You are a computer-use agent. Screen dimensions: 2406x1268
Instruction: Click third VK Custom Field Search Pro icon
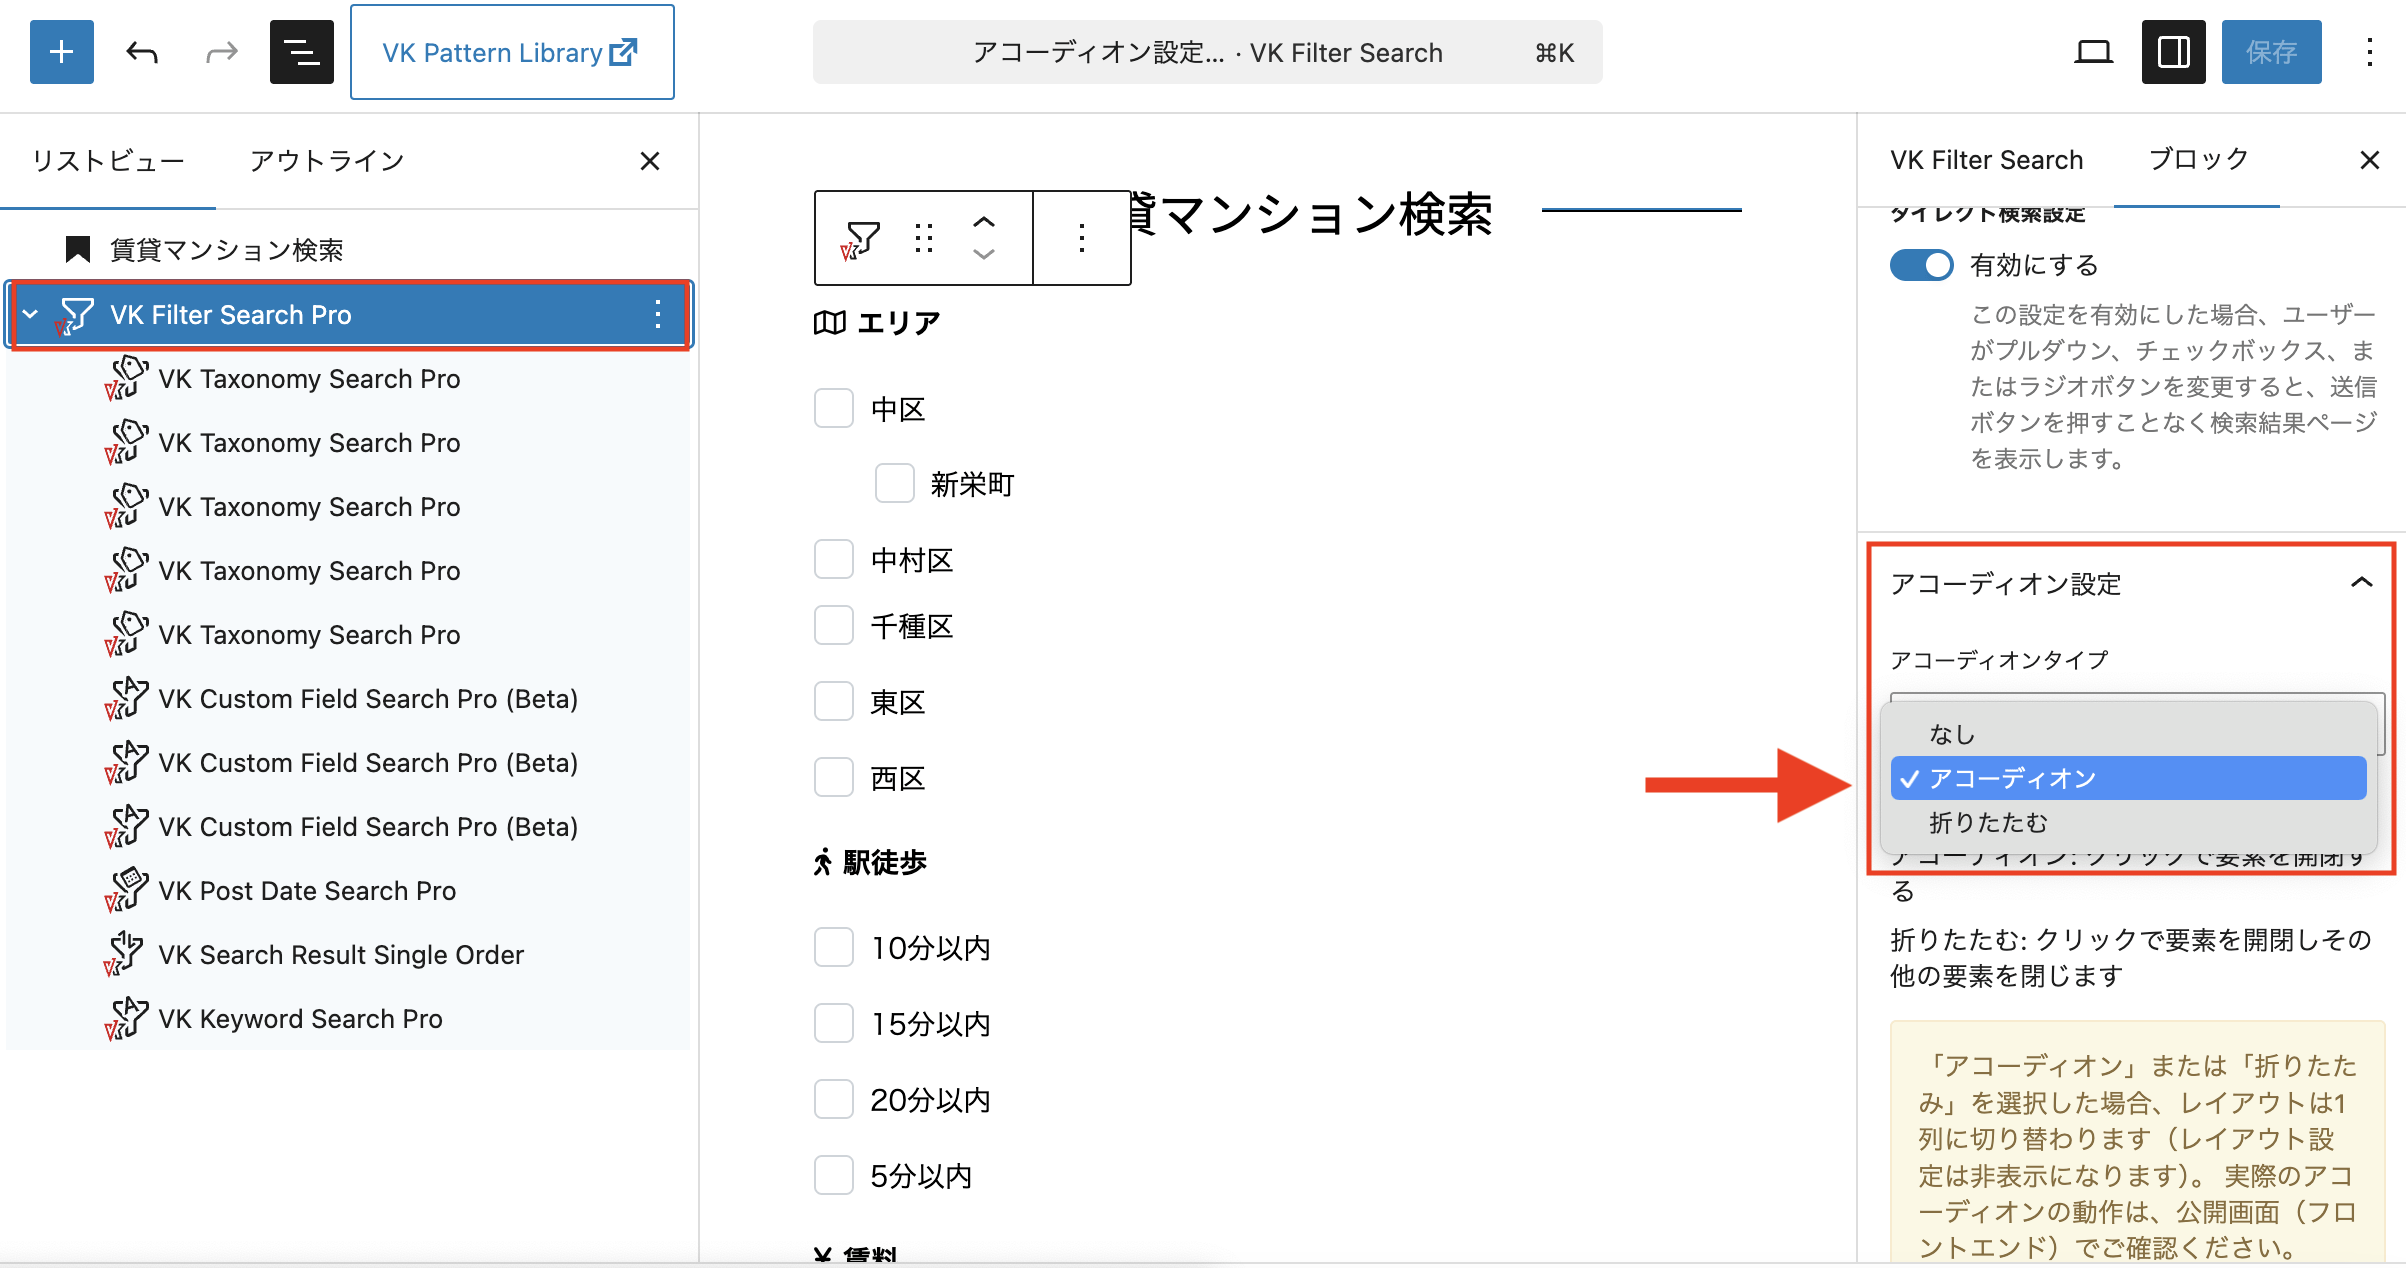tap(126, 827)
